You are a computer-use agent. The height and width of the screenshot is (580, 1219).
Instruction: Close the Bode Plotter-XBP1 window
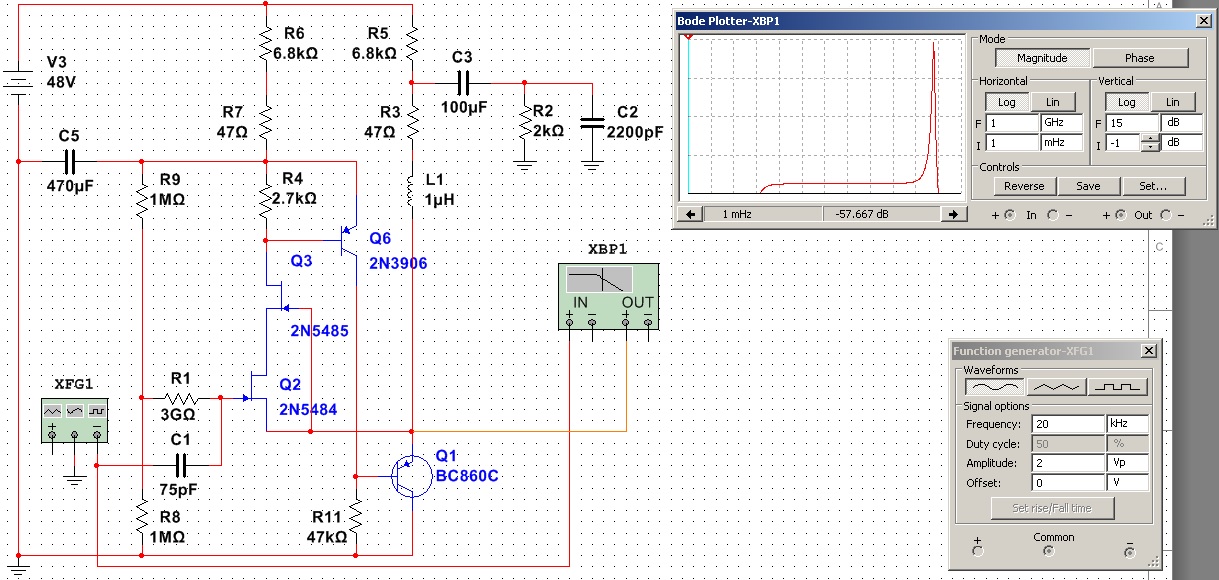[x=1203, y=21]
